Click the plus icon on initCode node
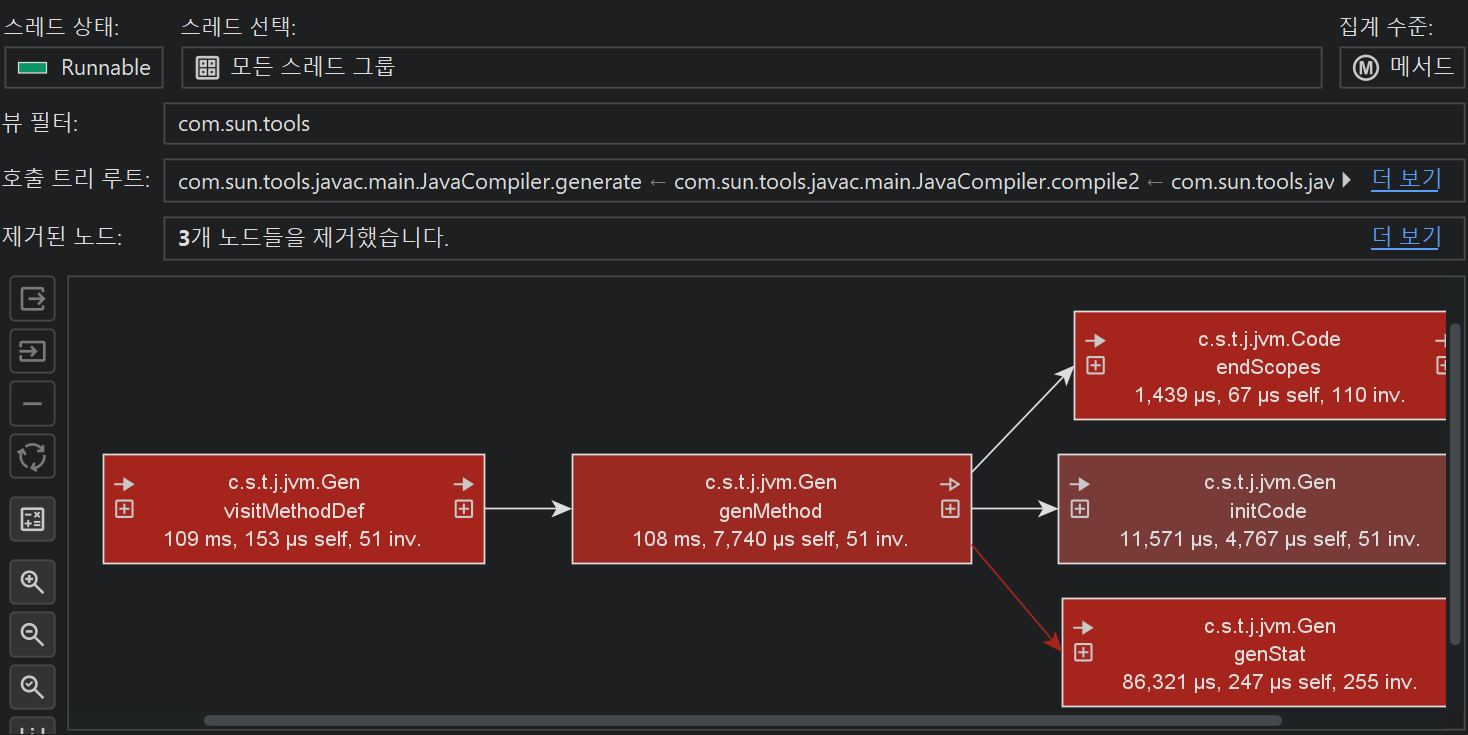This screenshot has width=1468, height=735. 1080,509
